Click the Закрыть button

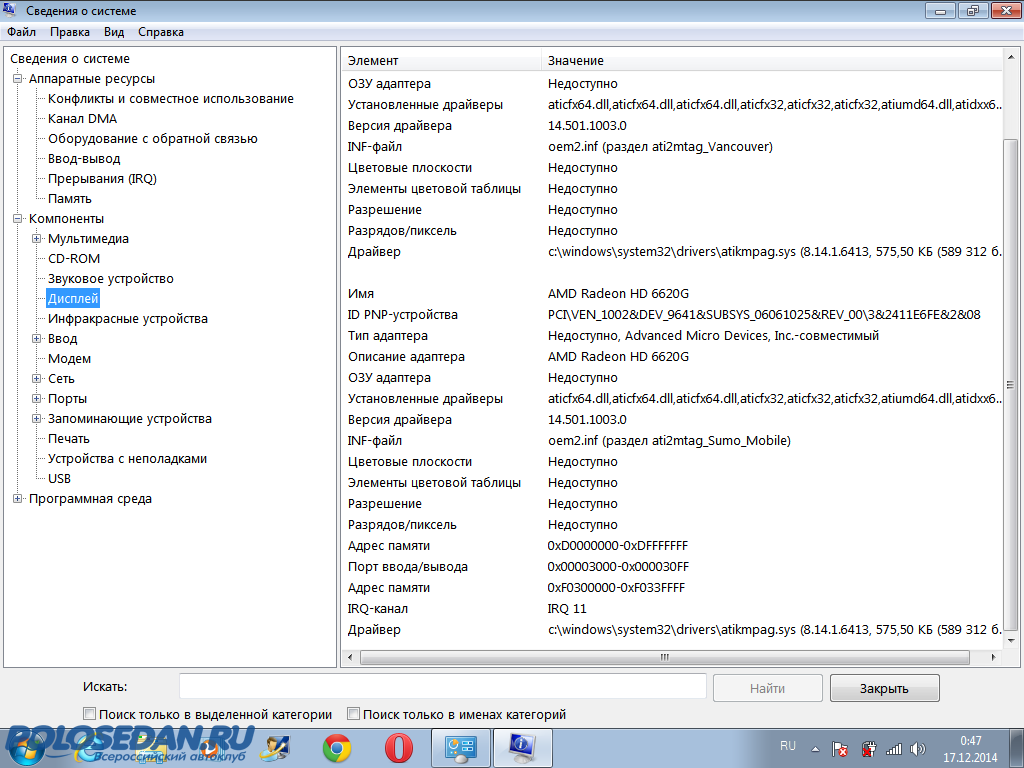[x=884, y=688]
